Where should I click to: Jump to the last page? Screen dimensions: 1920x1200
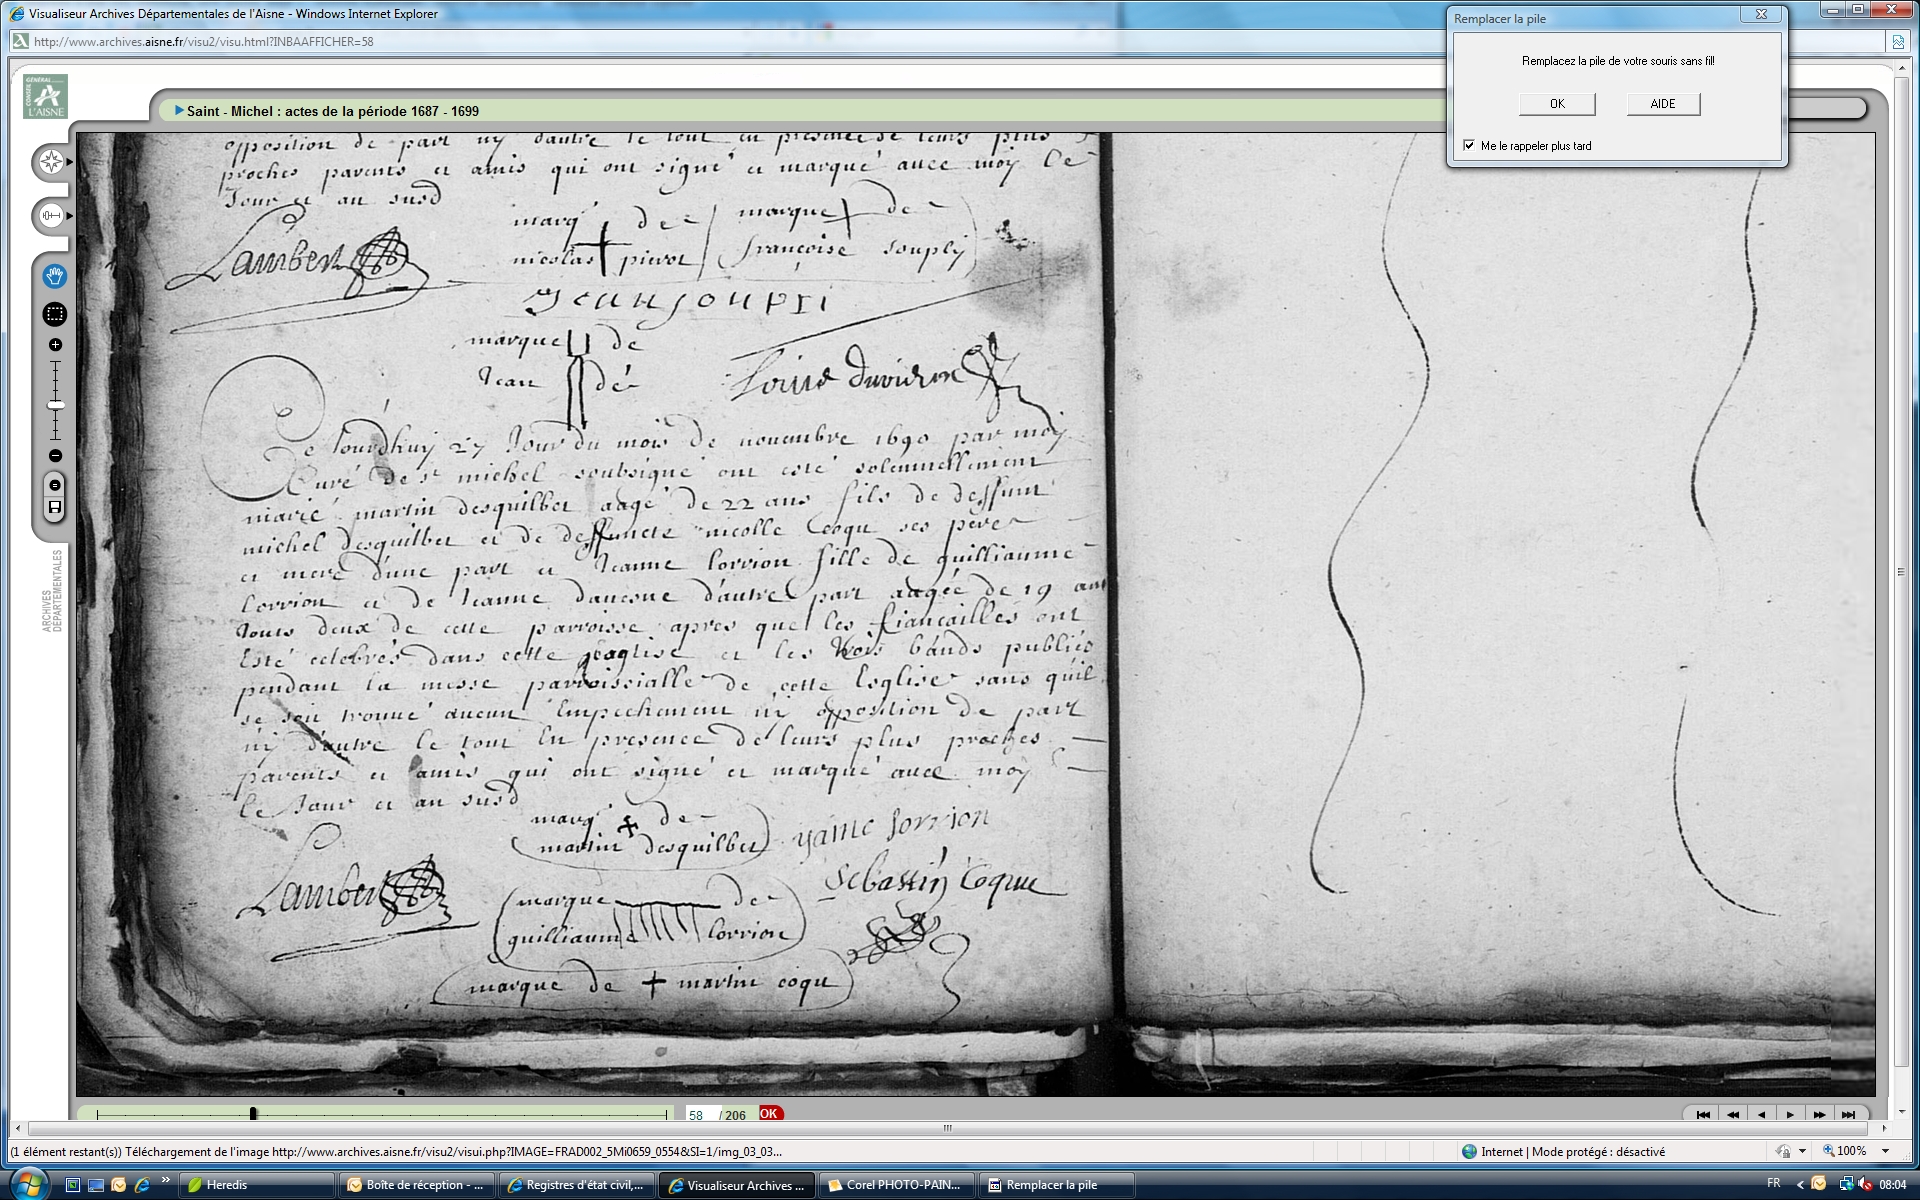click(x=1848, y=1115)
